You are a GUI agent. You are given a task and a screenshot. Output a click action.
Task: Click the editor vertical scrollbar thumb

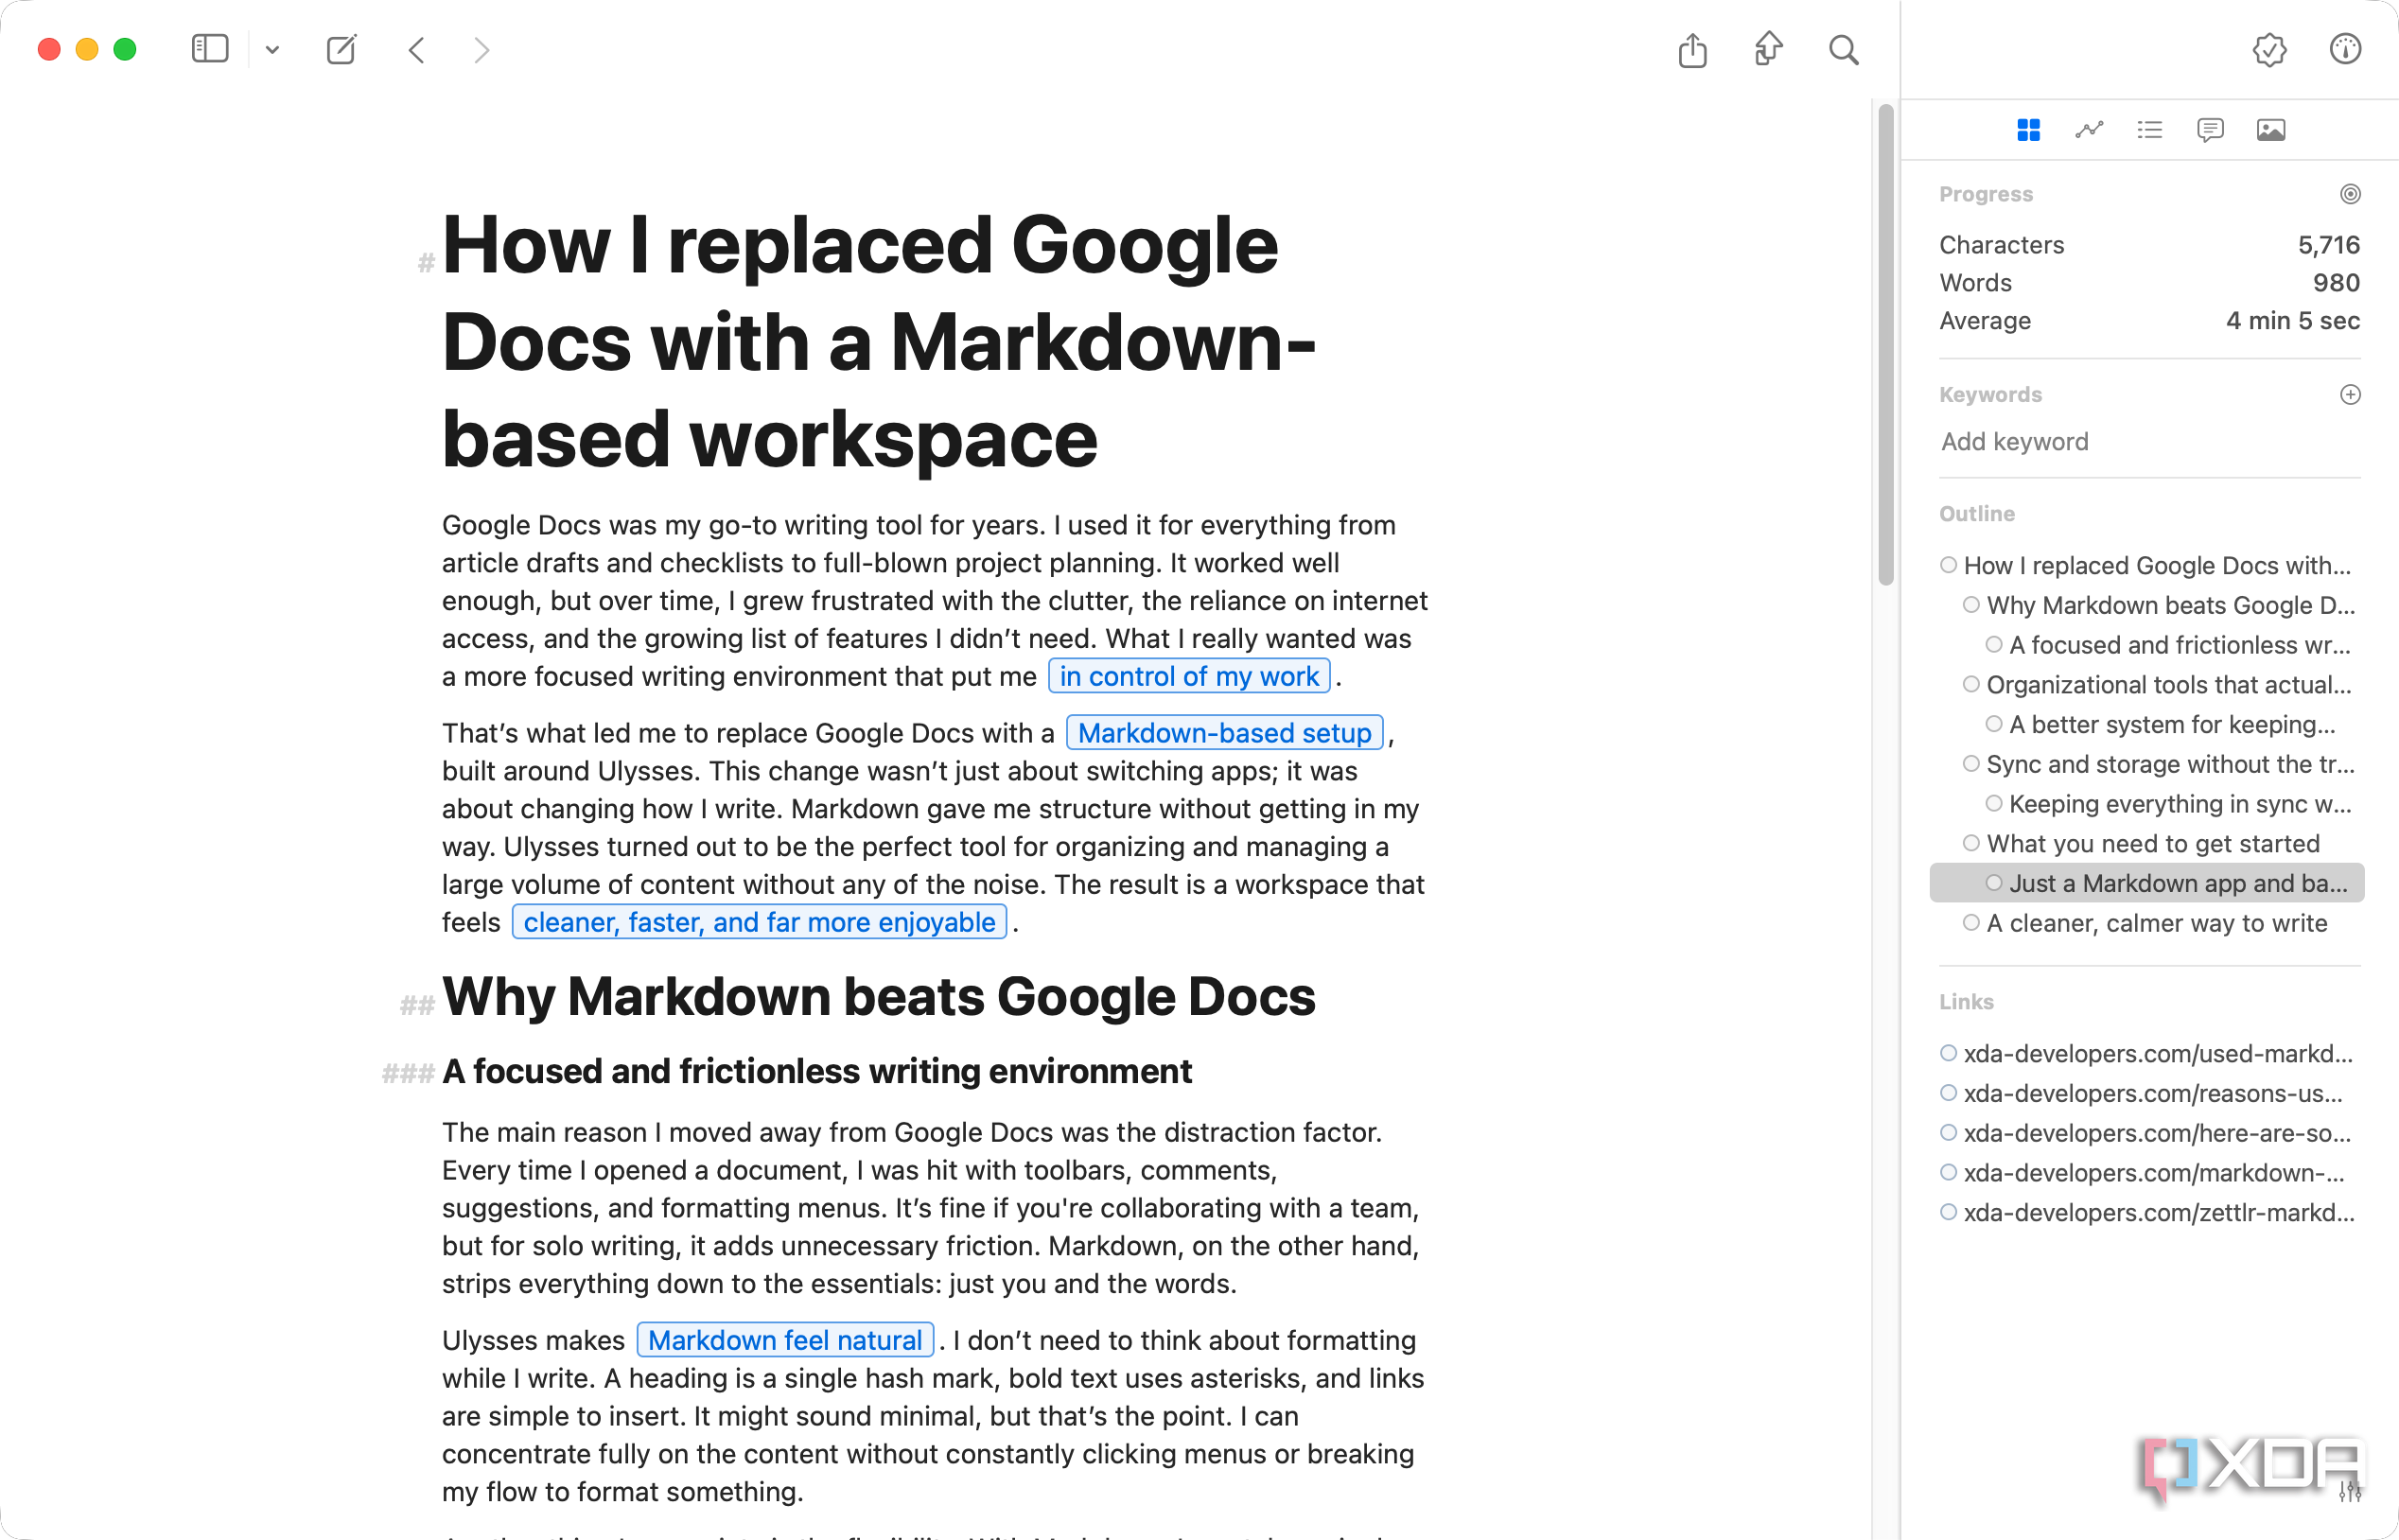coord(1885,345)
